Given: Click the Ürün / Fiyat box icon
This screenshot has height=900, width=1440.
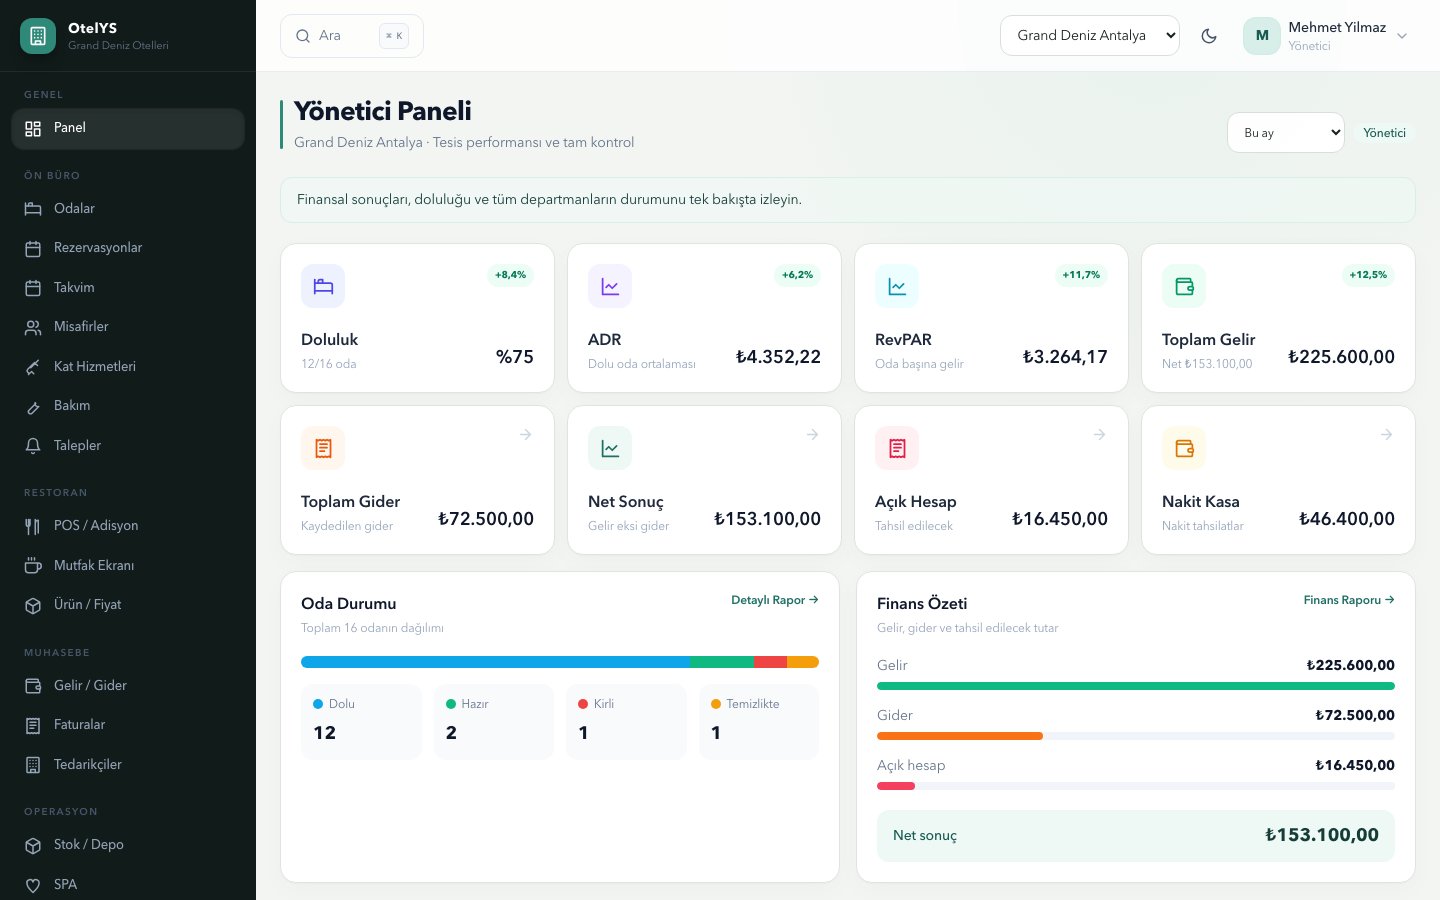Looking at the screenshot, I should [33, 605].
